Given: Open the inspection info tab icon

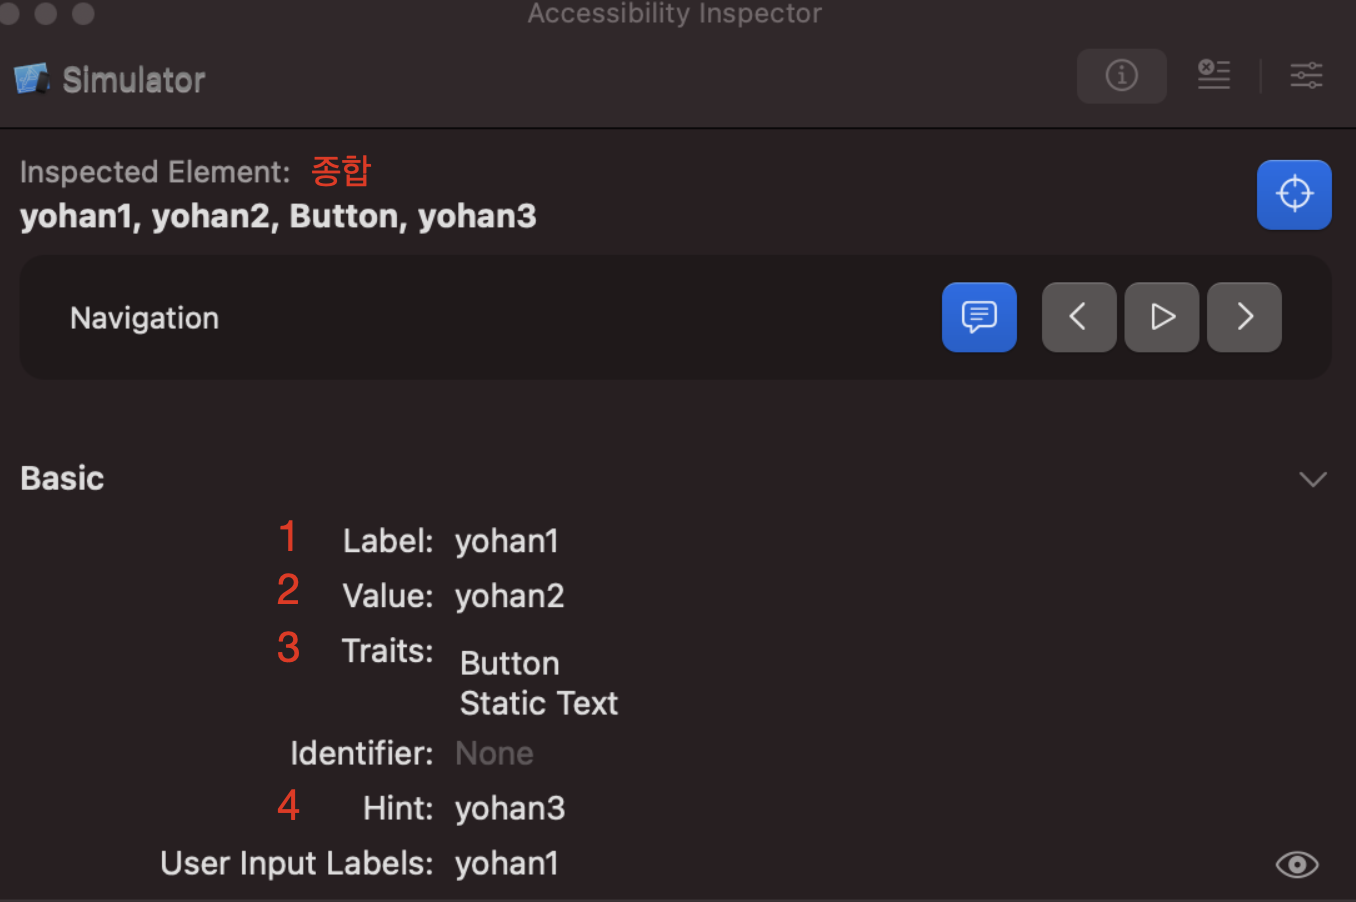Looking at the screenshot, I should click(1122, 76).
